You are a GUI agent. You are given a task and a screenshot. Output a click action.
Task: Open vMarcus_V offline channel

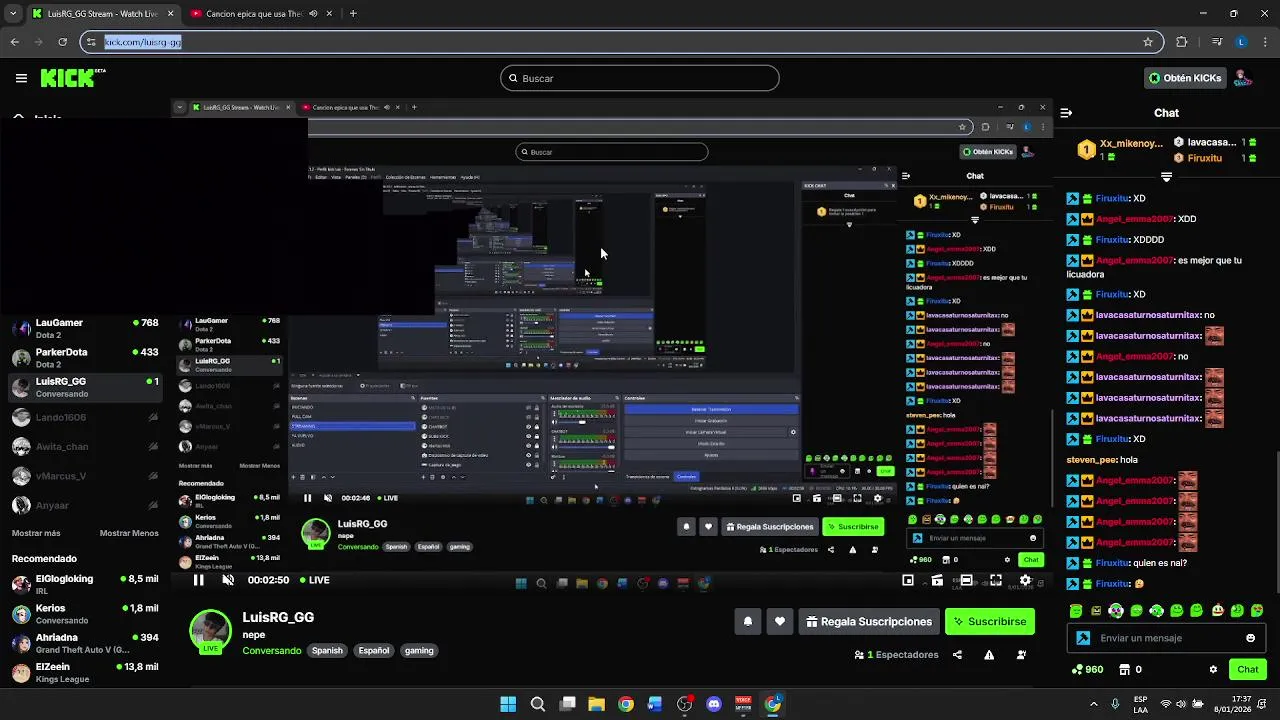point(85,476)
